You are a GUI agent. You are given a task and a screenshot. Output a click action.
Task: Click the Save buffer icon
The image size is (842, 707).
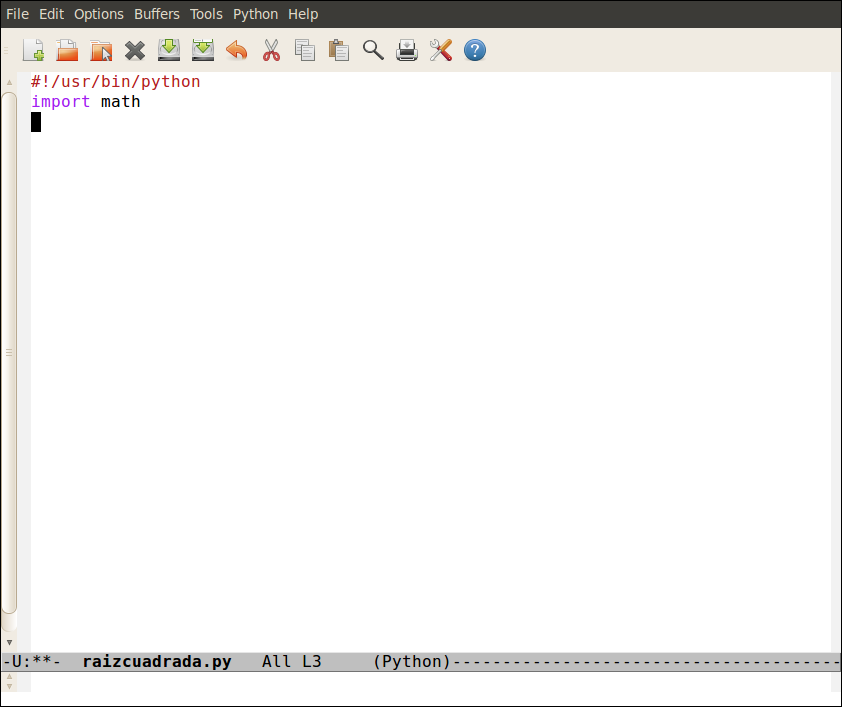pyautogui.click(x=169, y=50)
